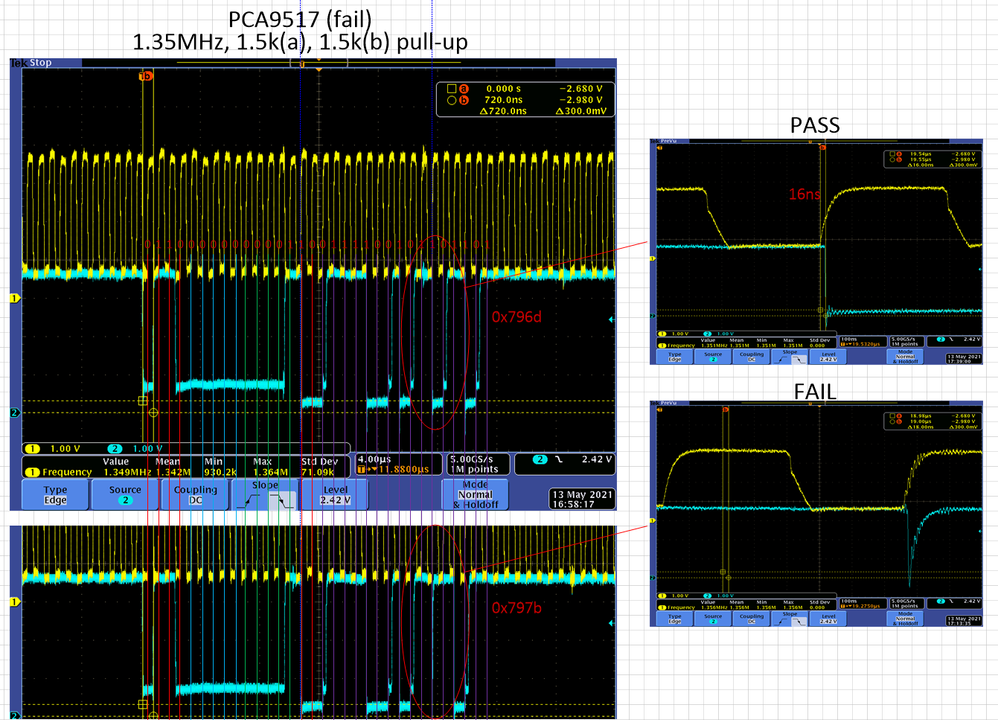
Task: Click channel 1 ground marker on upper main waveform
Action: [x=15, y=298]
